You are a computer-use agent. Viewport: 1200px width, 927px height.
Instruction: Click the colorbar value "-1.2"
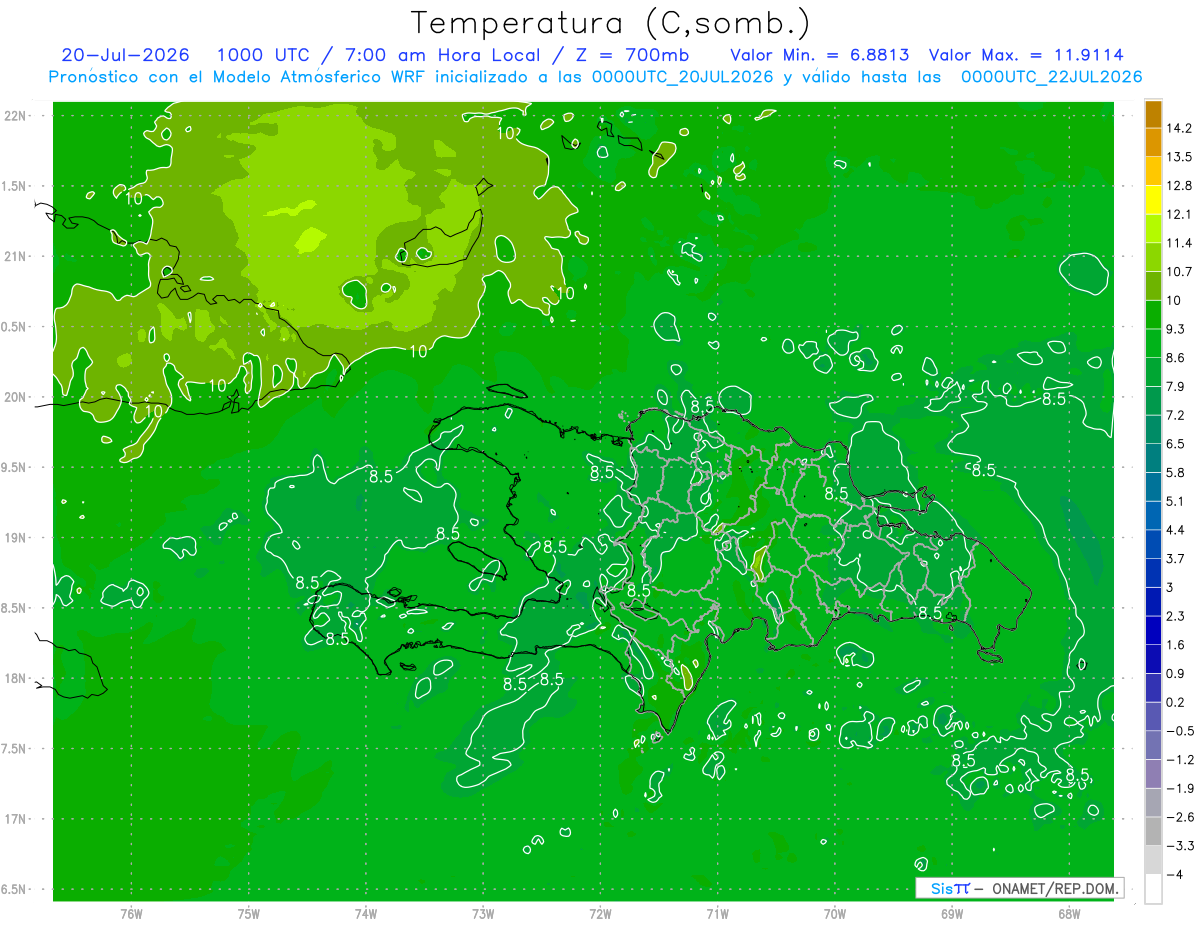[1180, 759]
